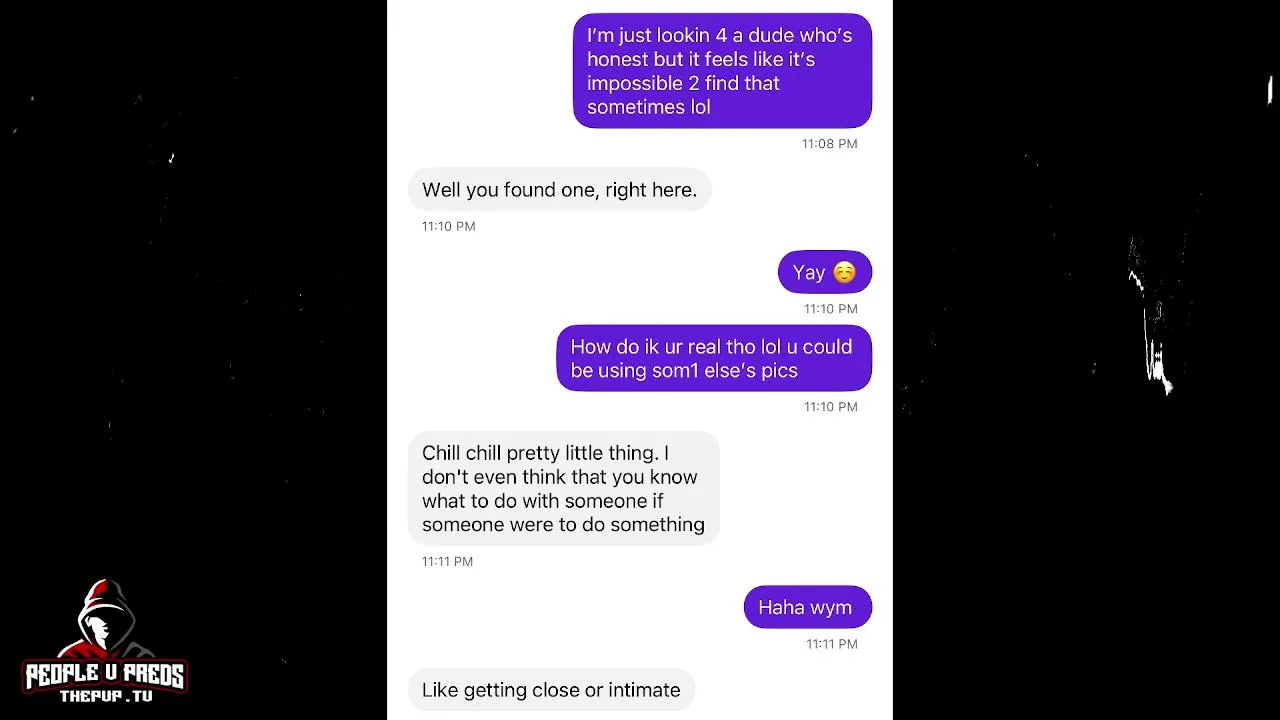Viewport: 1280px width, 720px height.
Task: Click the 'Chill chill pretty little thing' message
Action: 564,488
